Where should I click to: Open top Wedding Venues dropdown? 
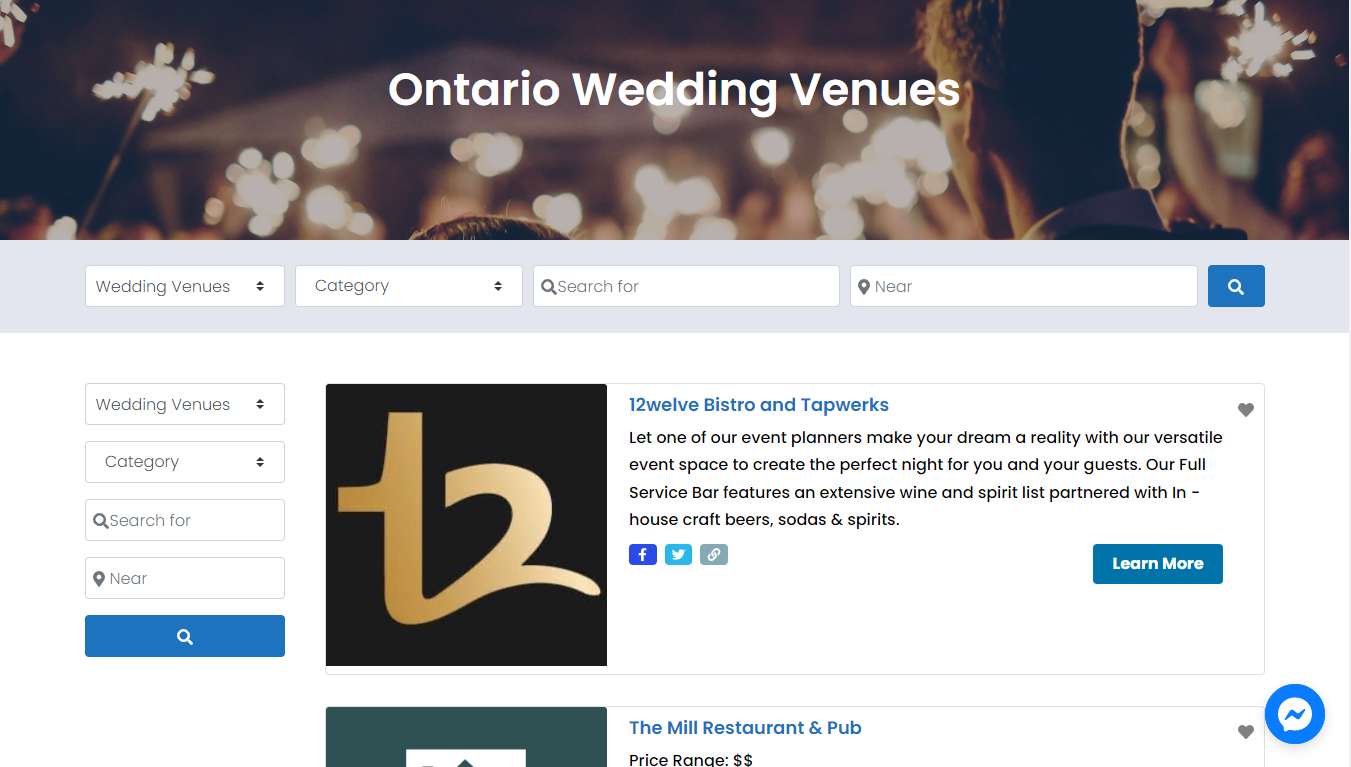pyautogui.click(x=185, y=286)
